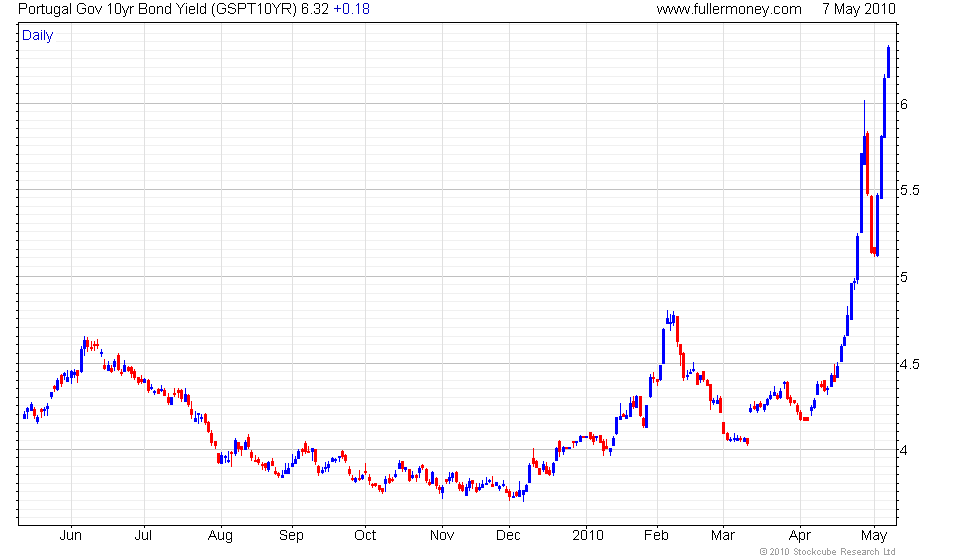This screenshot has width=980, height=560.
Task: Click the change value '+0.18'
Action: point(351,9)
